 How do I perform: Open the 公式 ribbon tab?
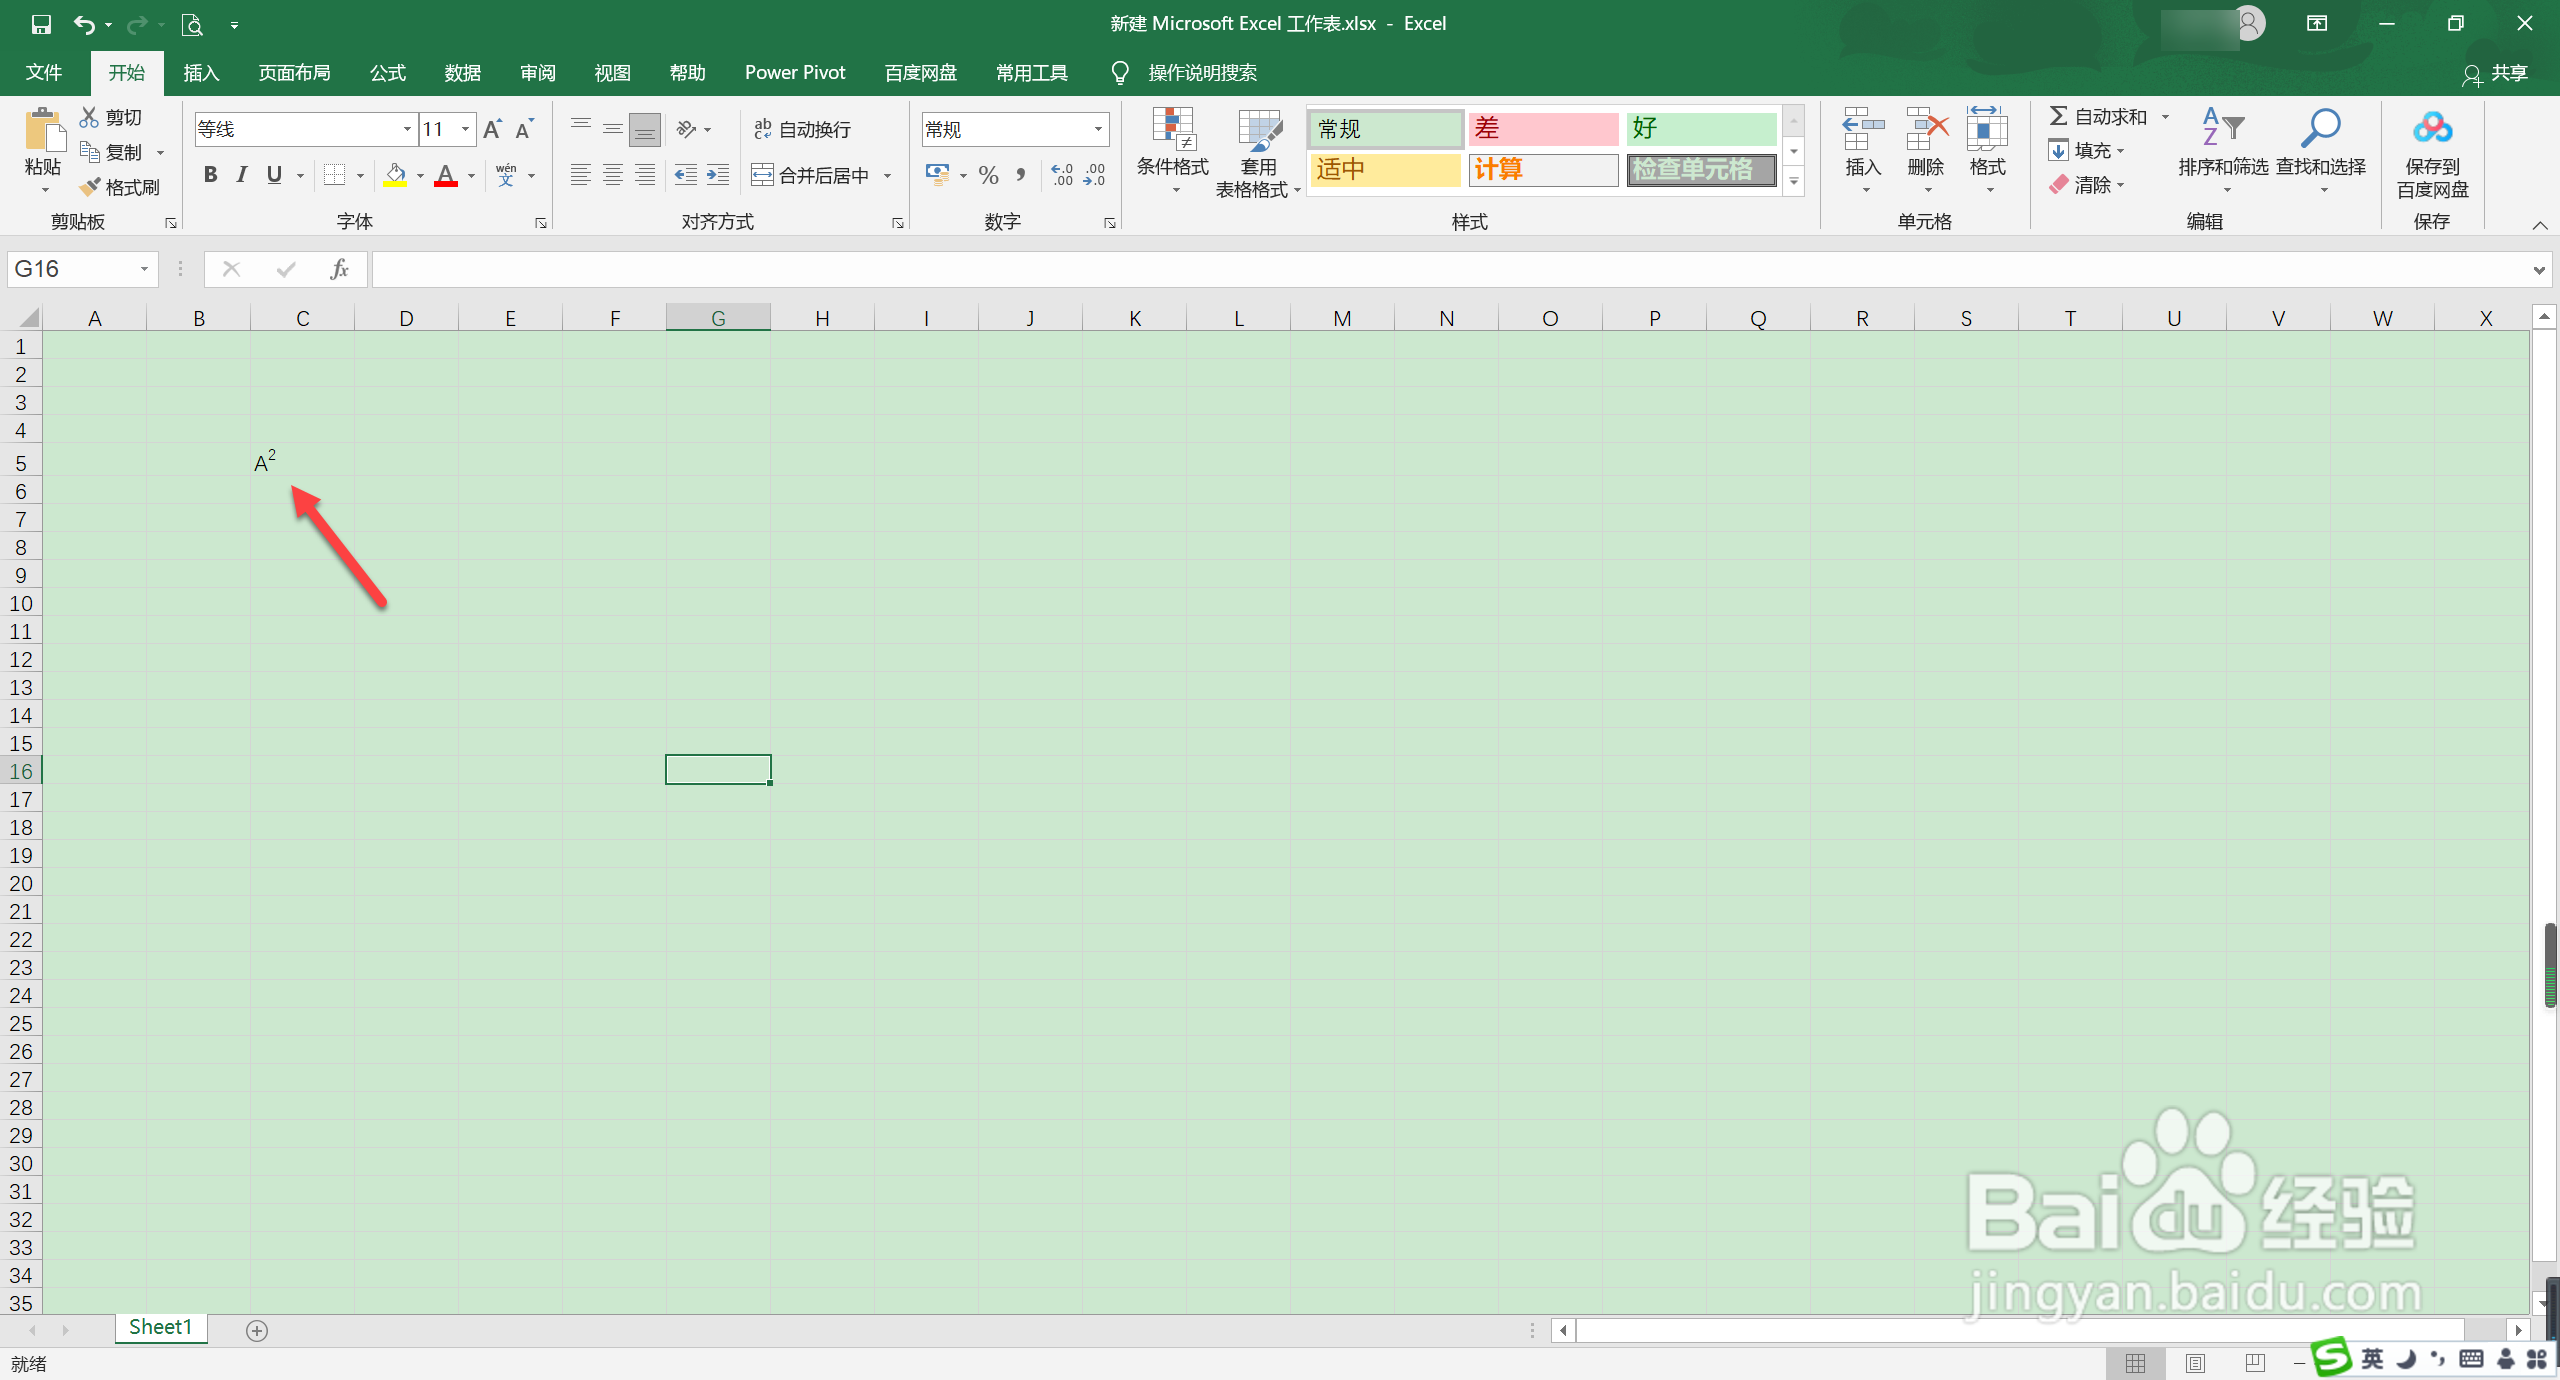coord(387,73)
